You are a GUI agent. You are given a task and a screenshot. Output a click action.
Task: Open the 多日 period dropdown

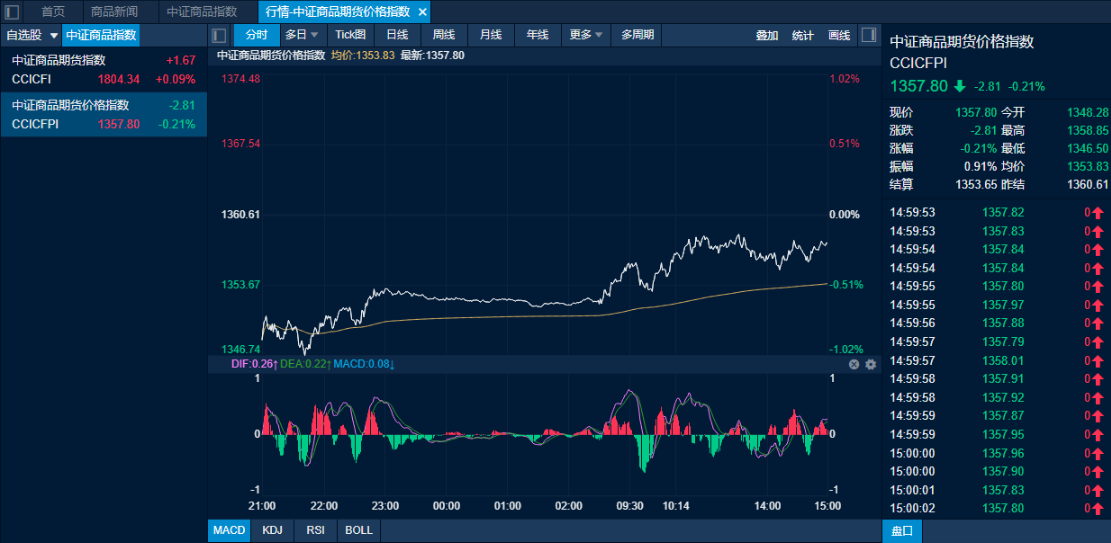301,35
